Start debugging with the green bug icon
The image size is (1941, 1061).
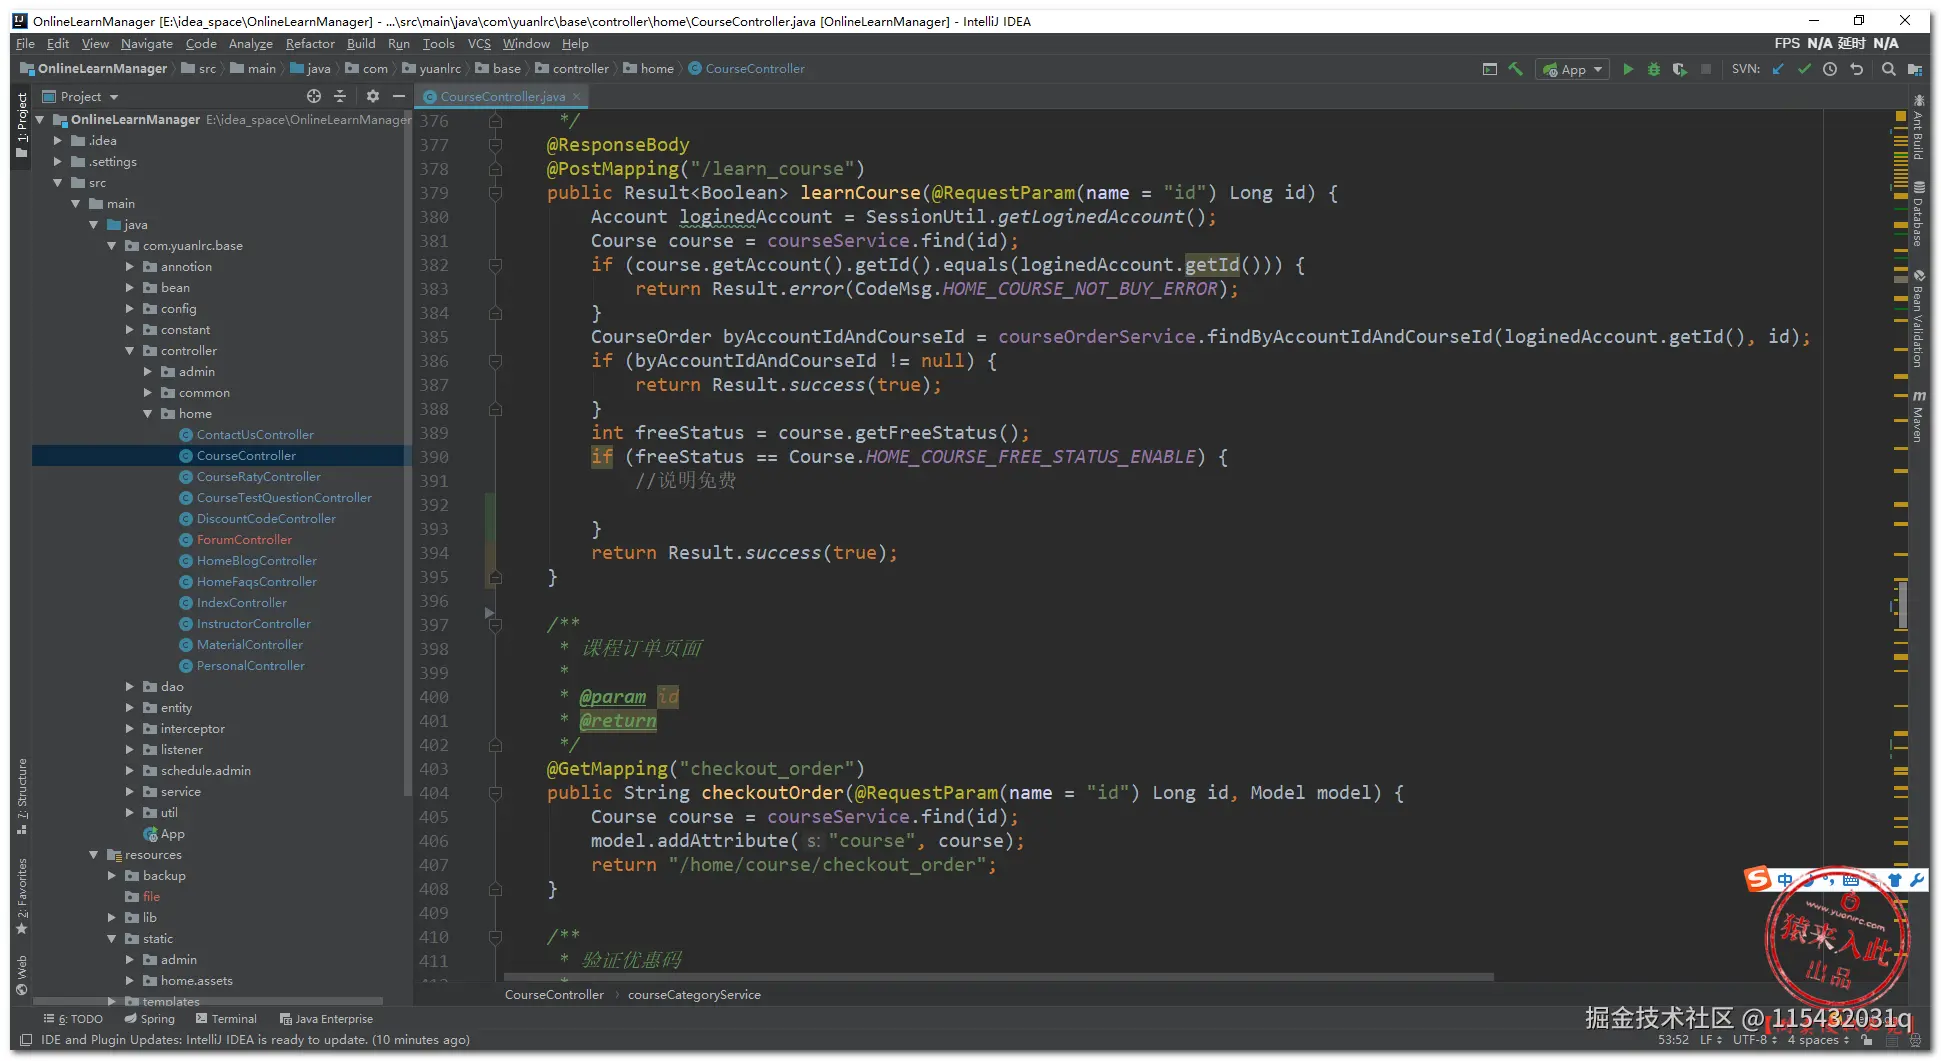click(1654, 69)
